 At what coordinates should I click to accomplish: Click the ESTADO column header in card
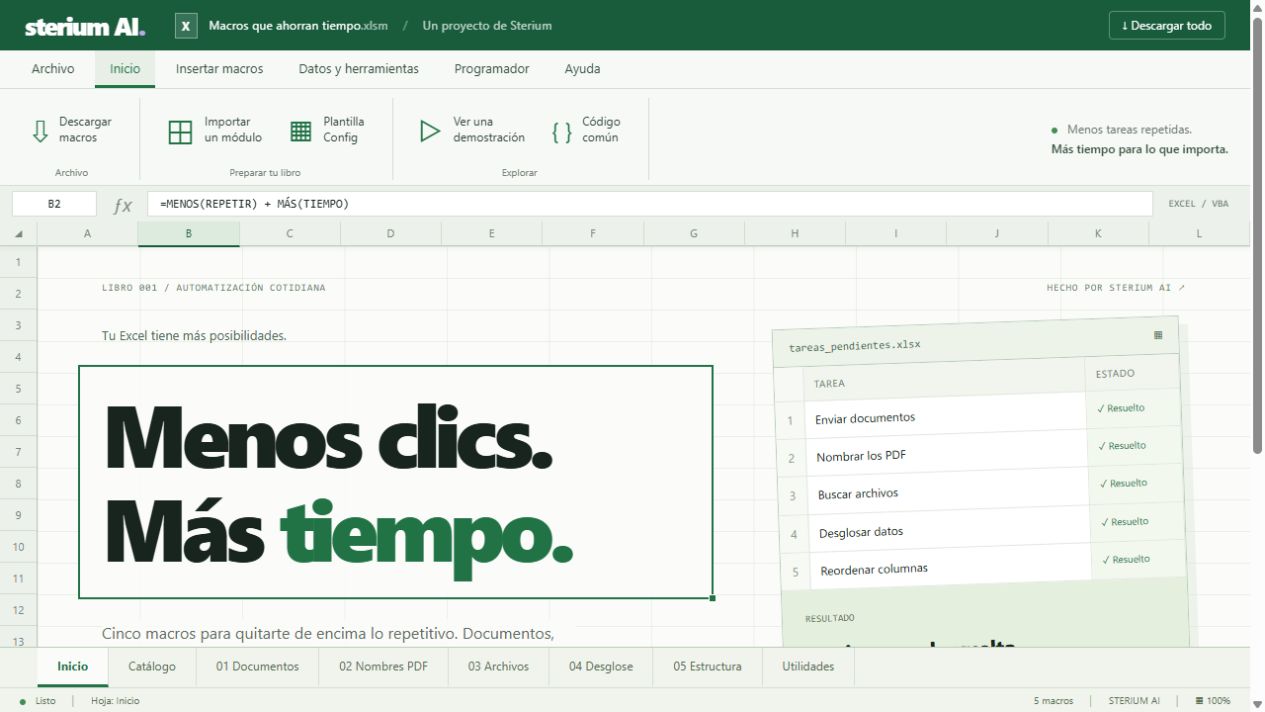point(1115,374)
